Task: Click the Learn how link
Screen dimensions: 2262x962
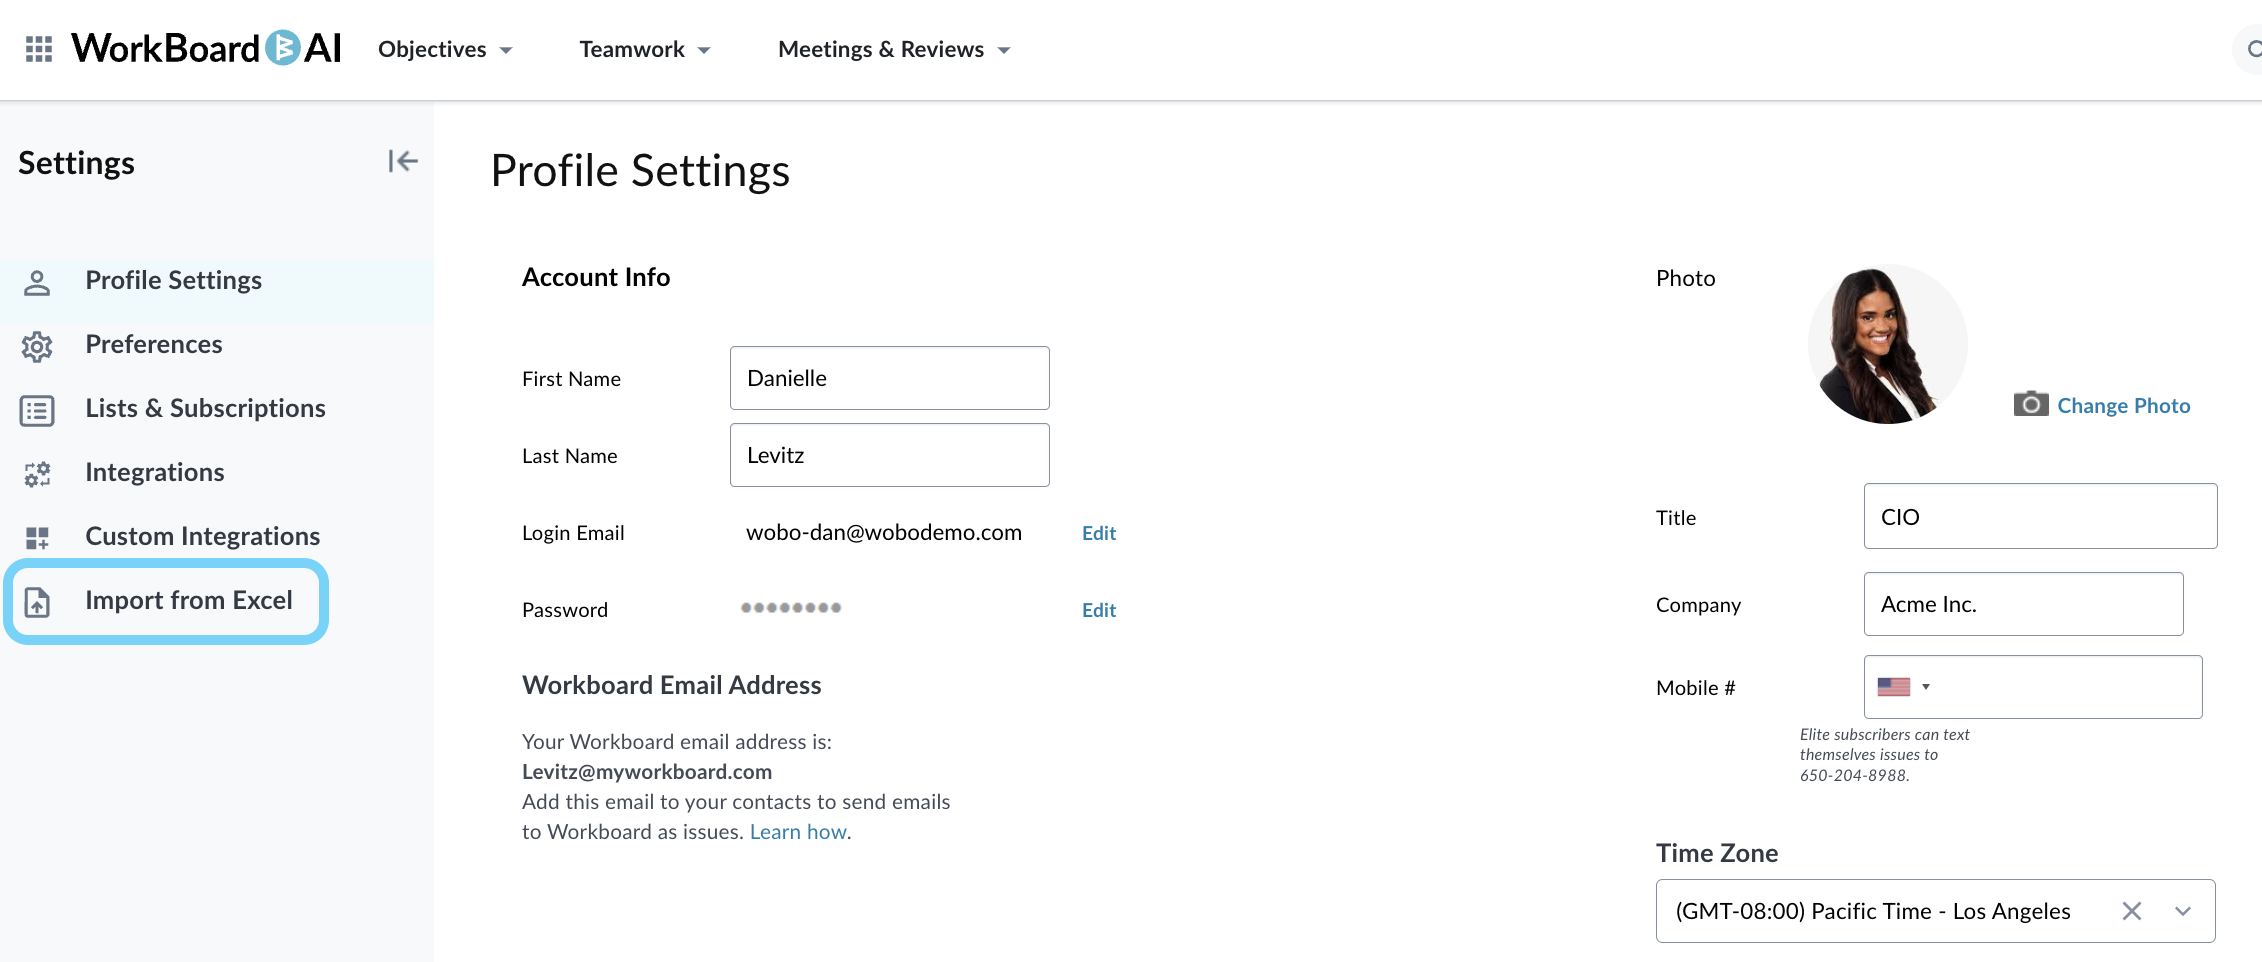Action: tap(798, 832)
